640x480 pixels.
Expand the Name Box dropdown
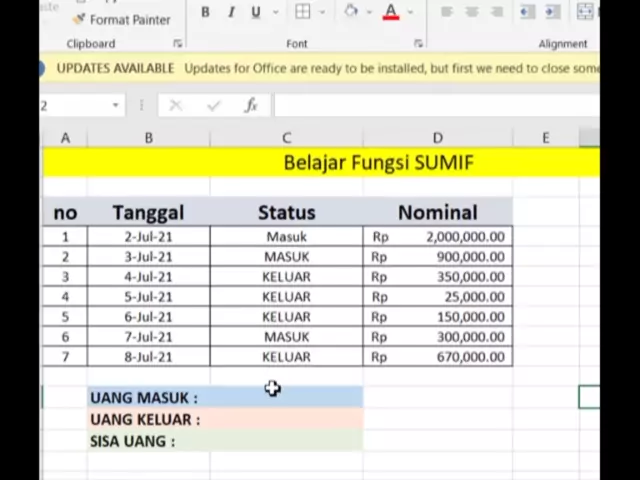tap(116, 105)
